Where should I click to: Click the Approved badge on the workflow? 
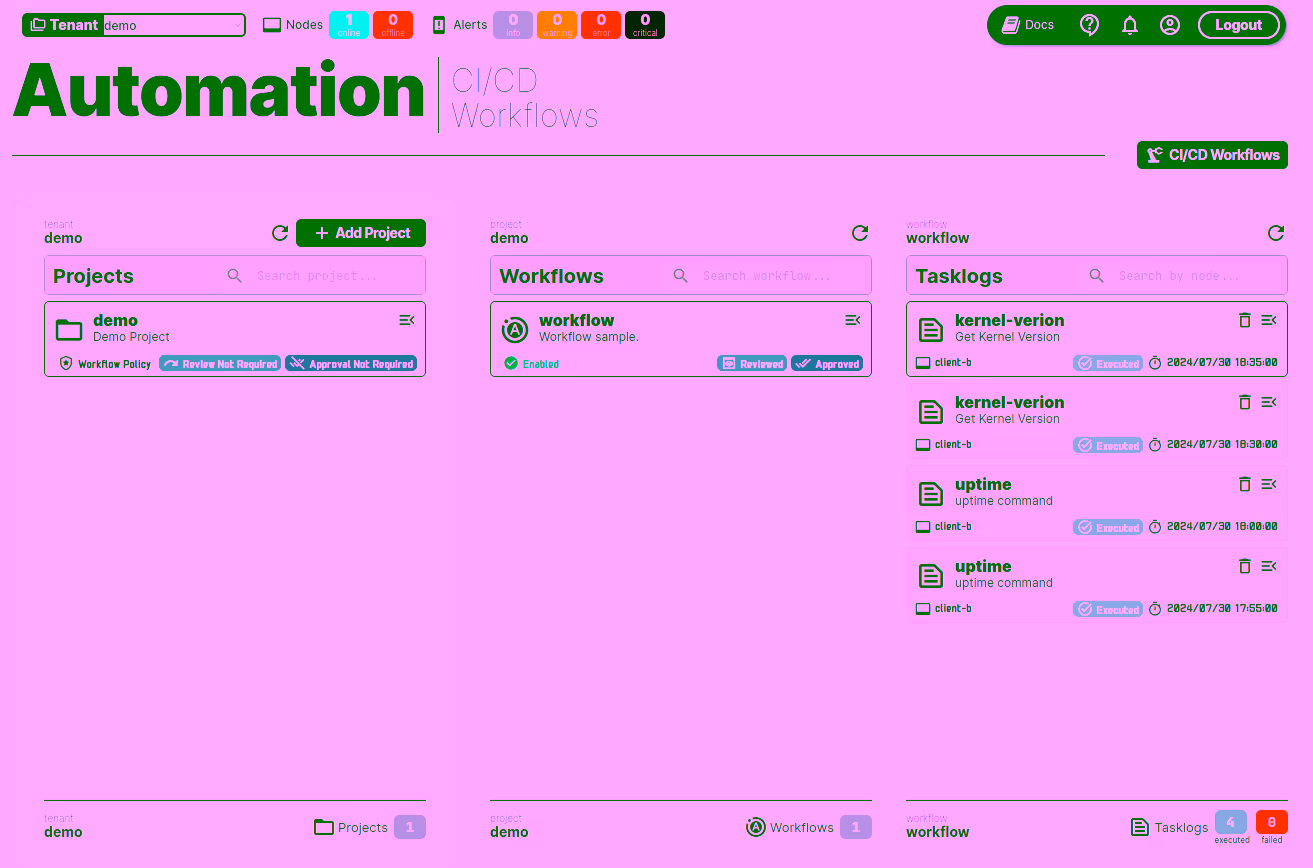pos(827,363)
